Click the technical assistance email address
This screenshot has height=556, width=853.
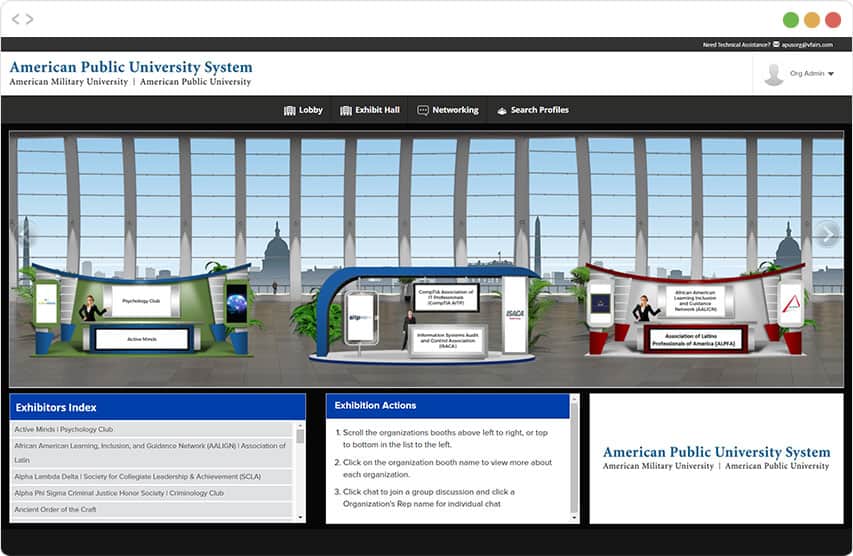[807, 45]
